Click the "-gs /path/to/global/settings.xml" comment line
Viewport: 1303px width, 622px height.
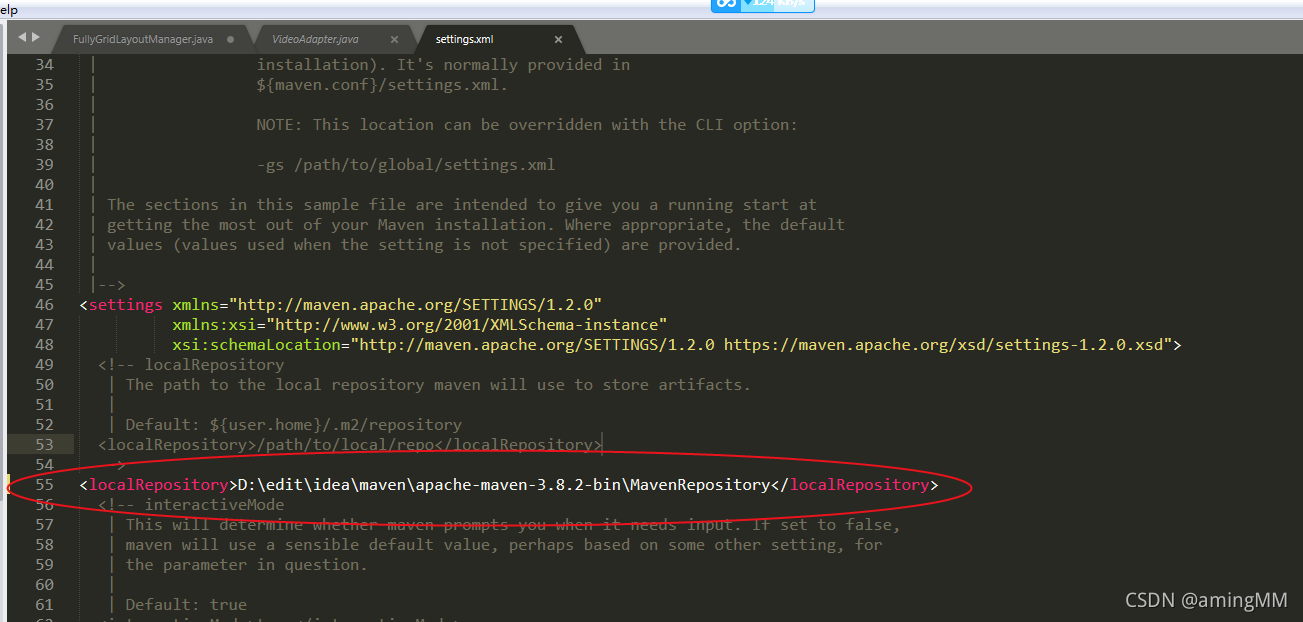(405, 164)
